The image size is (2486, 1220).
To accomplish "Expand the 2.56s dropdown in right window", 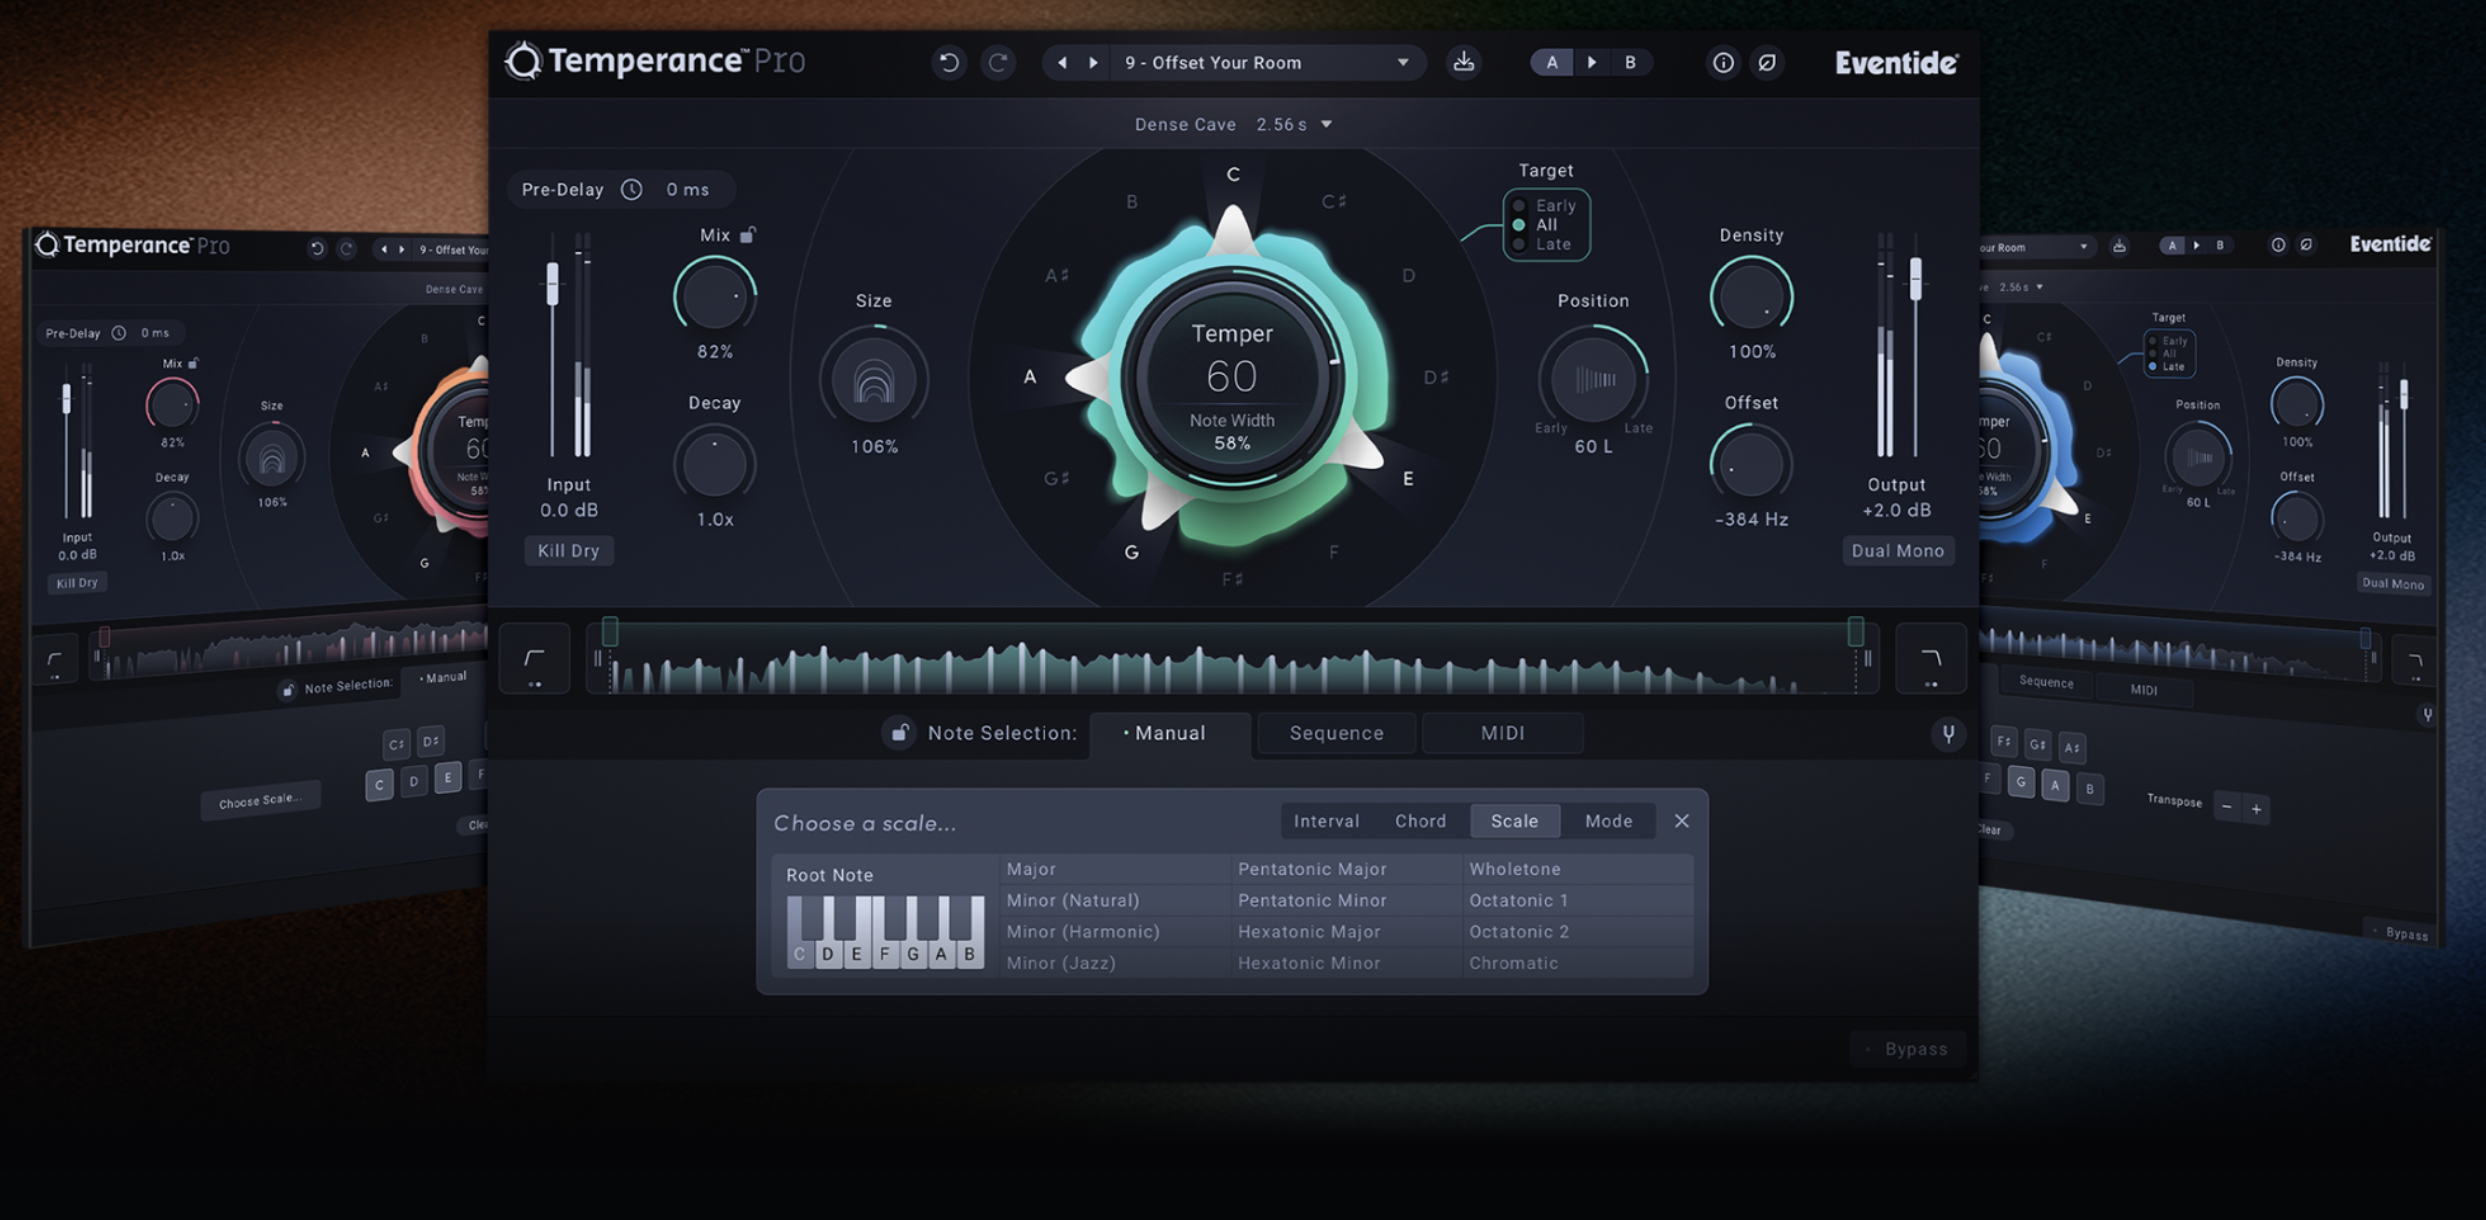I will tap(2039, 287).
